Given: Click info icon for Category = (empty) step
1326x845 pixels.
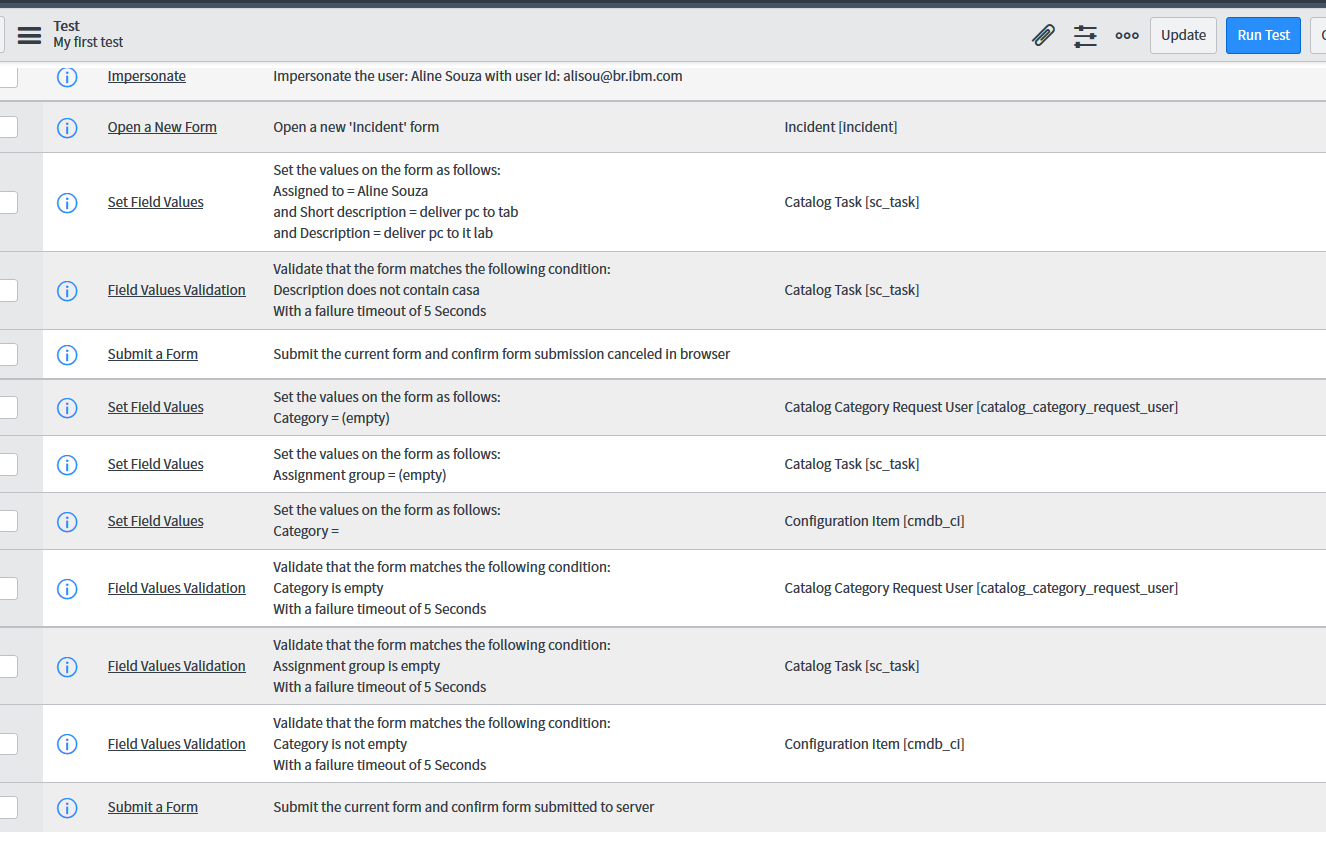Looking at the screenshot, I should [67, 407].
